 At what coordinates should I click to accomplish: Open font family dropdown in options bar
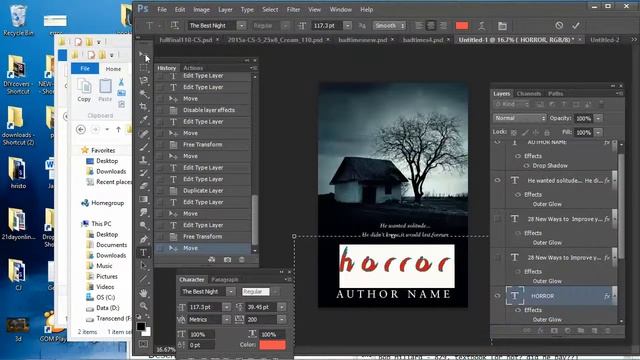pyautogui.click(x=242, y=26)
